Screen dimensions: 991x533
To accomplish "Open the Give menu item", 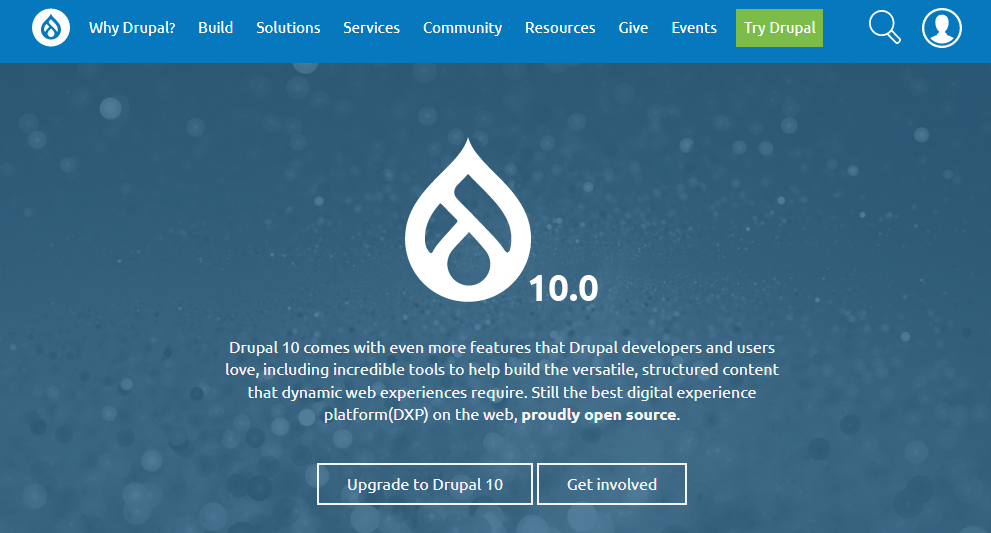I will pyautogui.click(x=633, y=28).
